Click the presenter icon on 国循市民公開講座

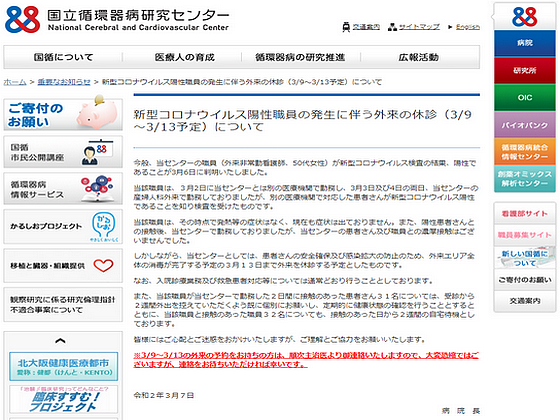click(x=97, y=152)
